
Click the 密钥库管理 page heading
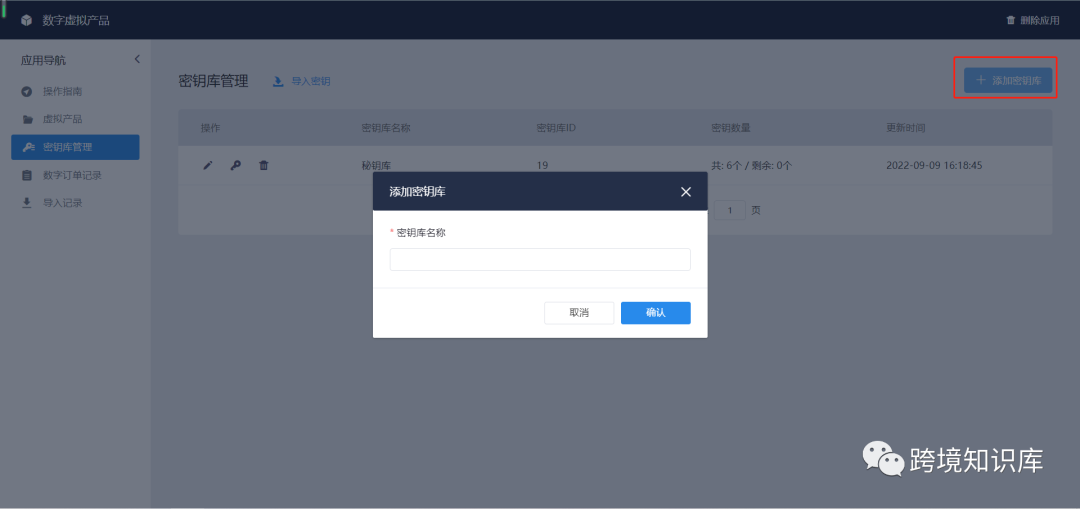[x=213, y=81]
